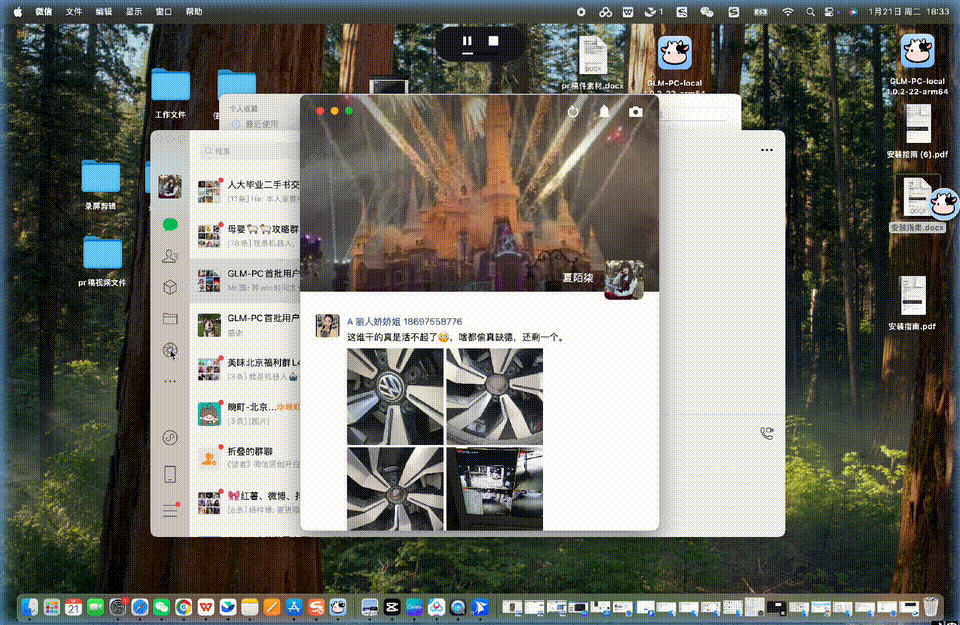Open Moments shutter icon in sidebar
Screen dimensions: 960x625
(x=170, y=350)
